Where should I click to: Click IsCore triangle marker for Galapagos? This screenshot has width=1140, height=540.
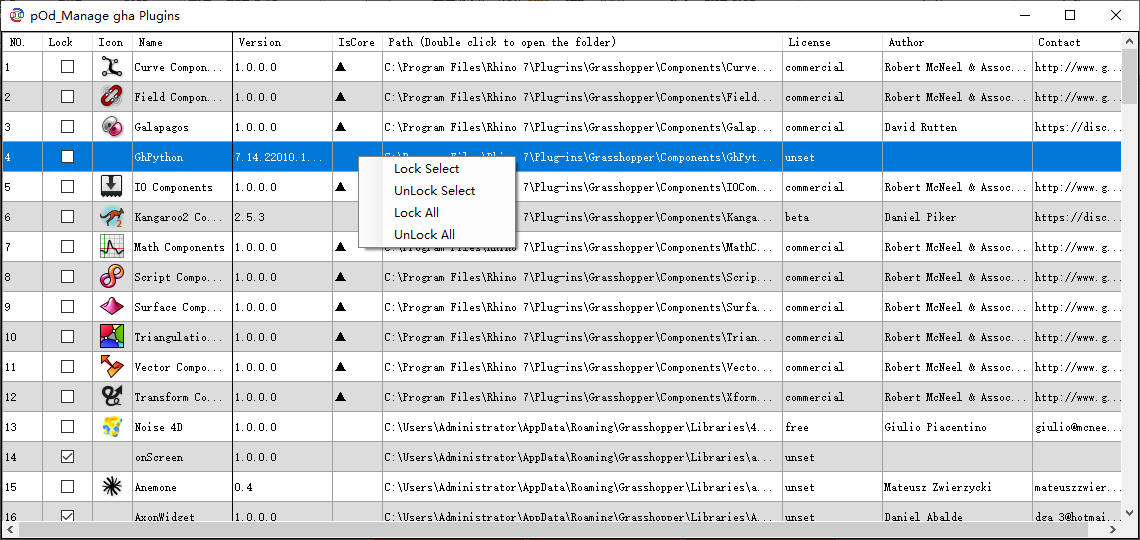coord(340,126)
